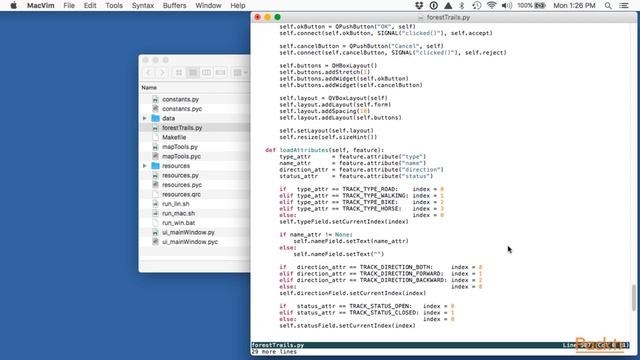Viewport: 640px width, 360px height.
Task: Click the Name column header in Finder
Action: coord(149,88)
